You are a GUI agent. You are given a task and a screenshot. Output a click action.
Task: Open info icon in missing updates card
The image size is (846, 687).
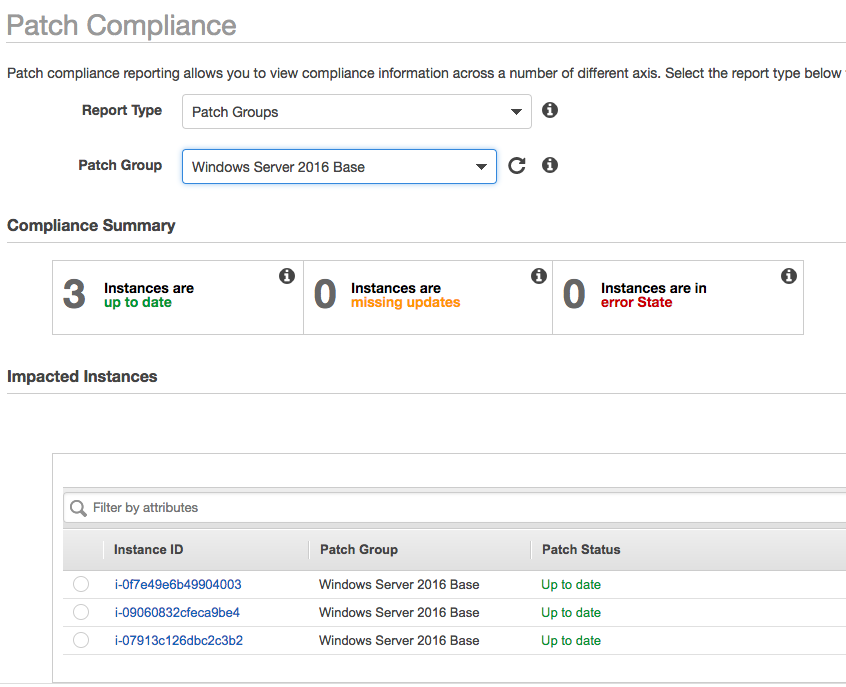[x=538, y=276]
